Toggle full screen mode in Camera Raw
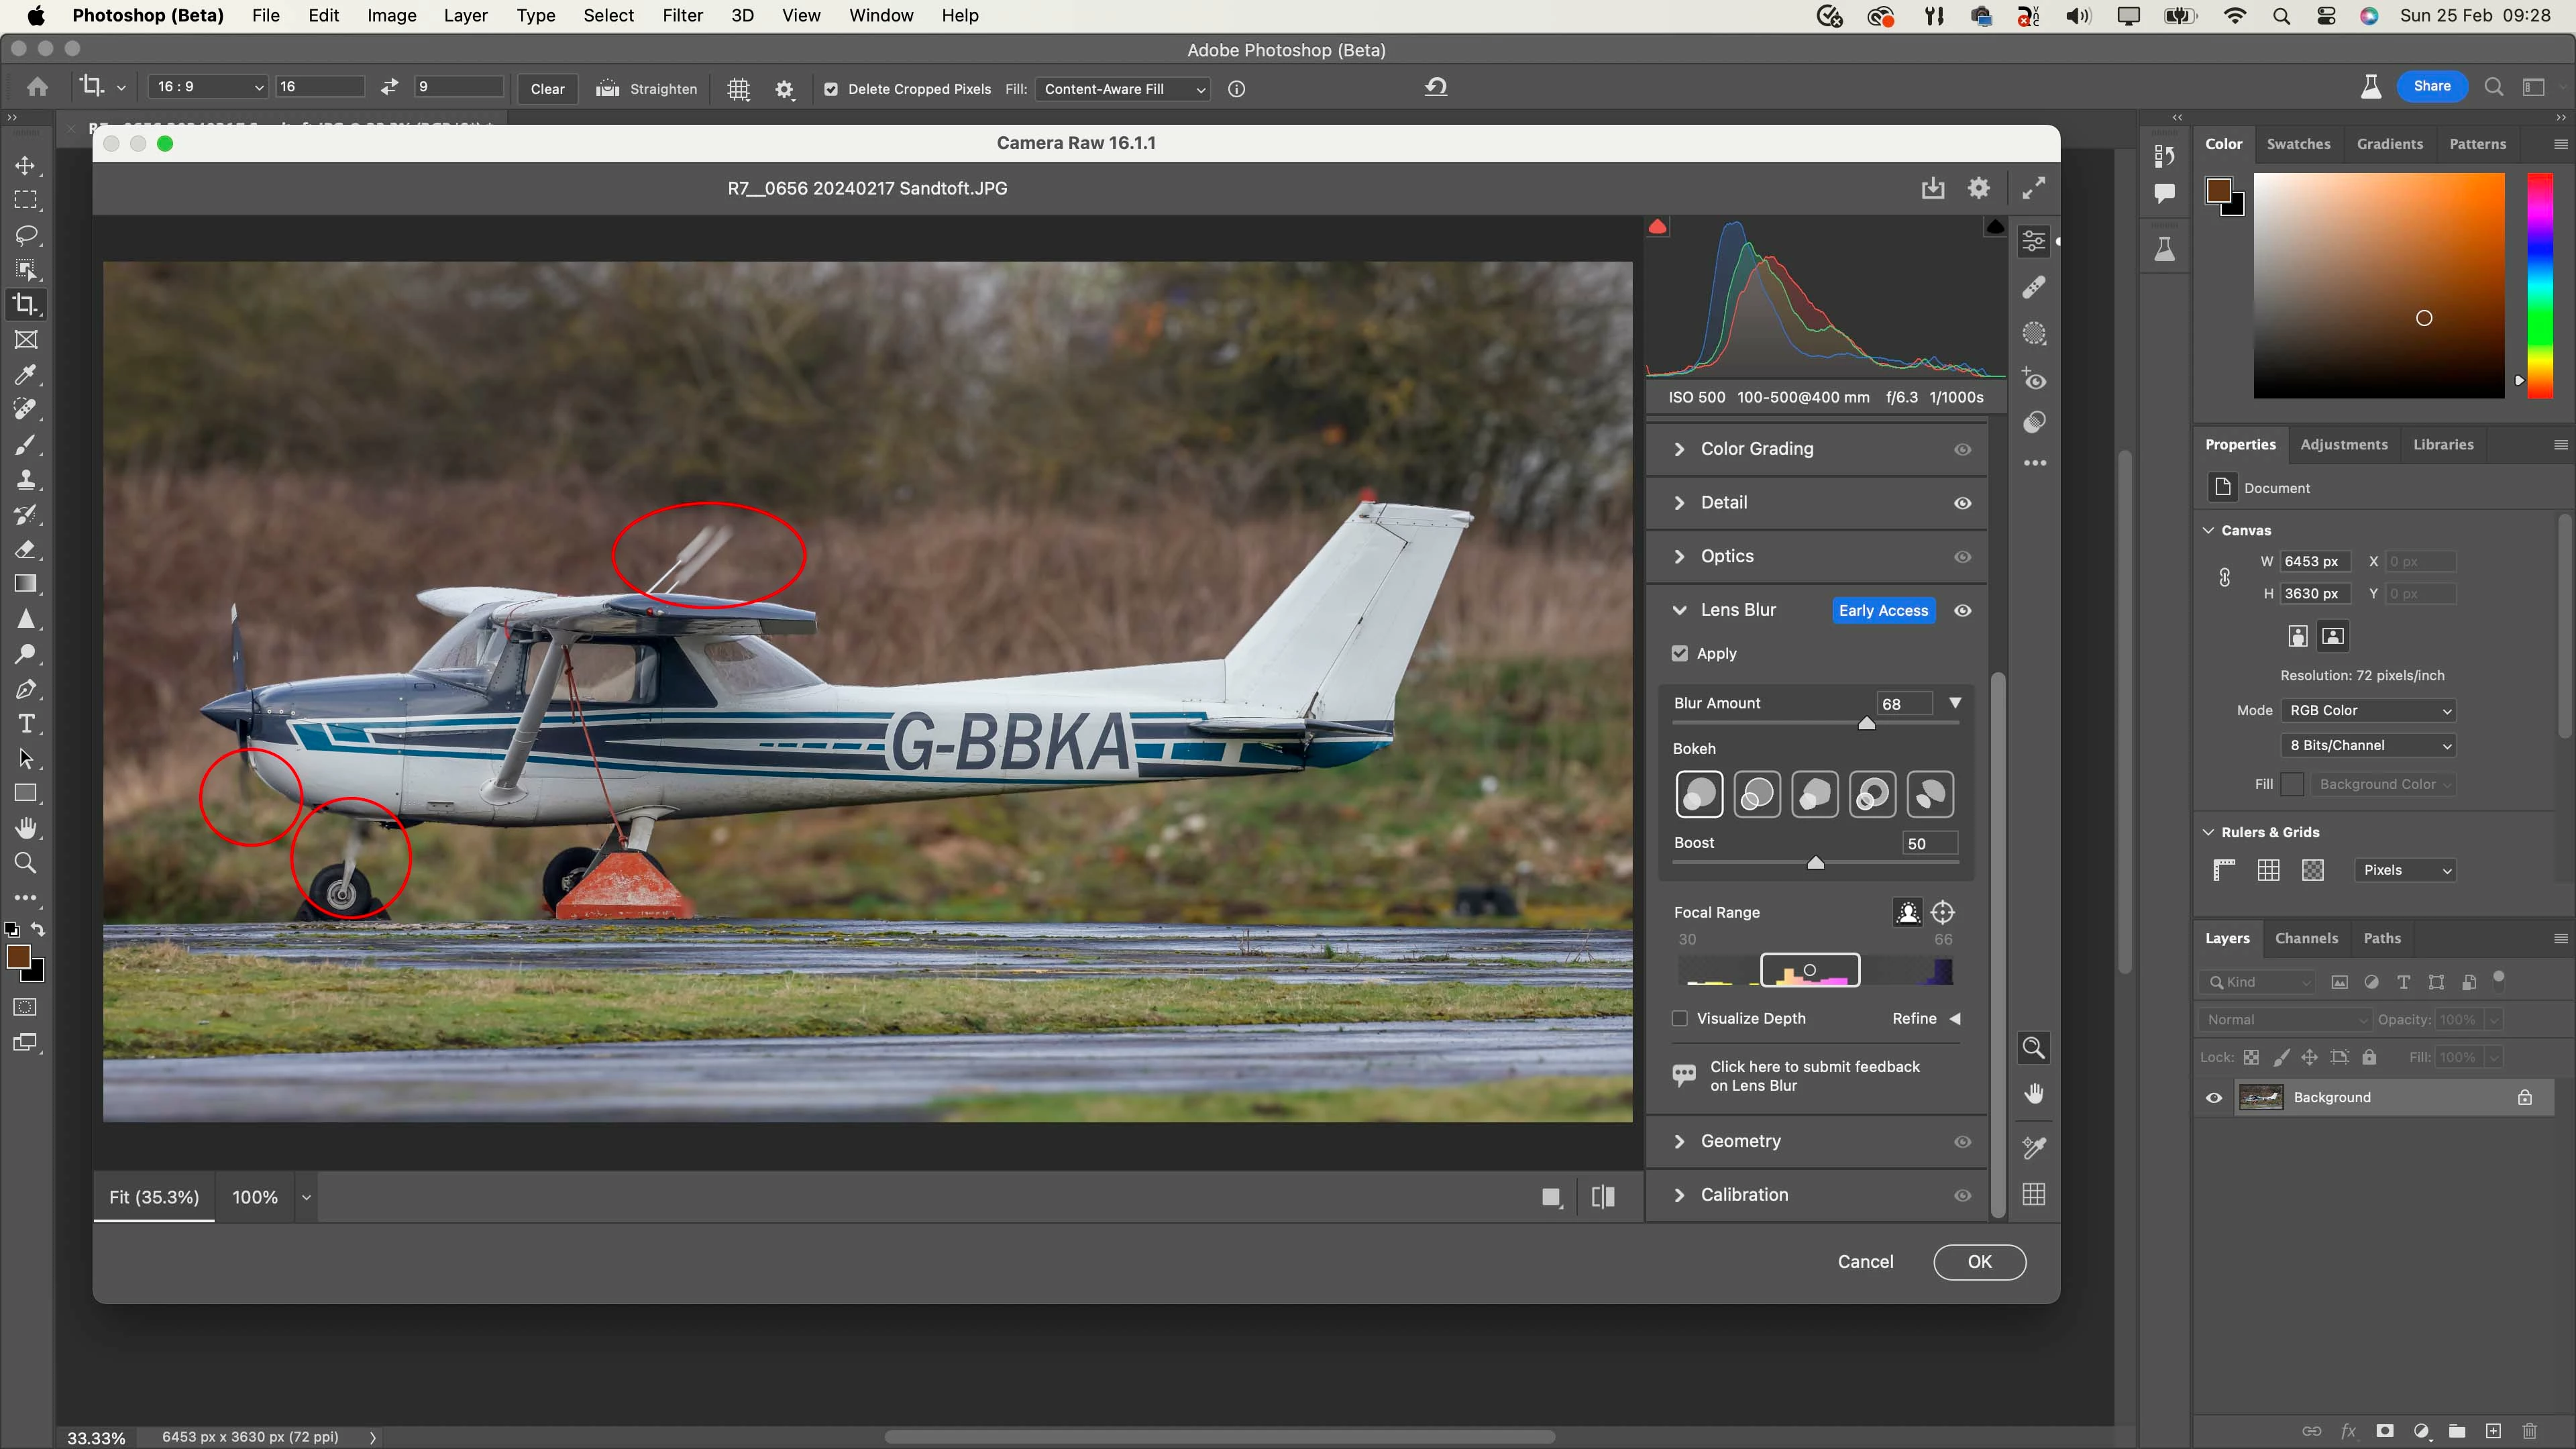Viewport: 2576px width, 1449px height. click(x=2033, y=188)
